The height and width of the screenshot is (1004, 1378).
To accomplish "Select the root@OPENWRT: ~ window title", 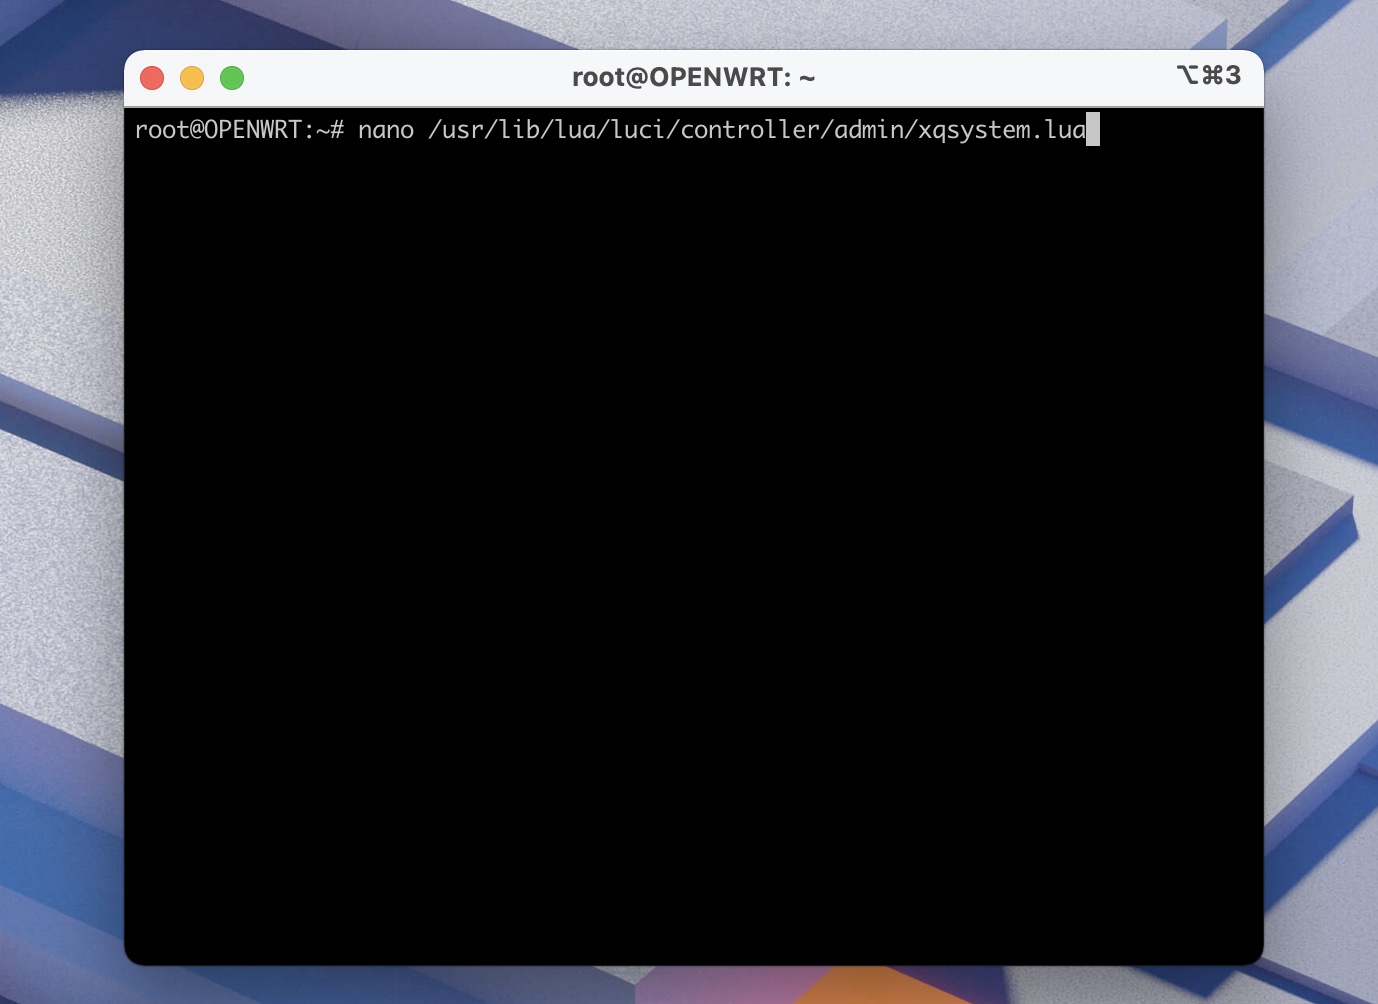I will (694, 77).
